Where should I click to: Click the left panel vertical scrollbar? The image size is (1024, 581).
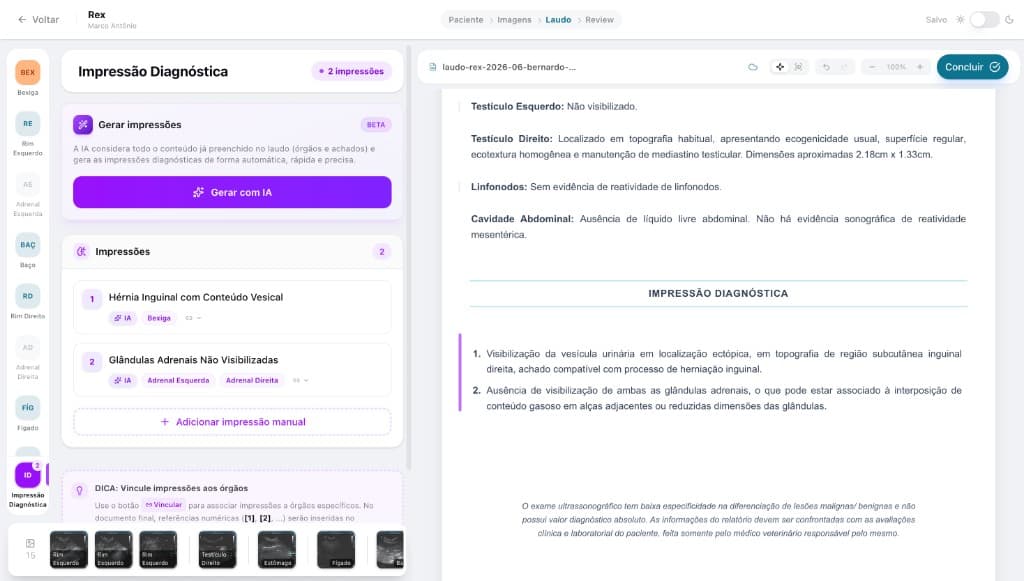[409, 258]
